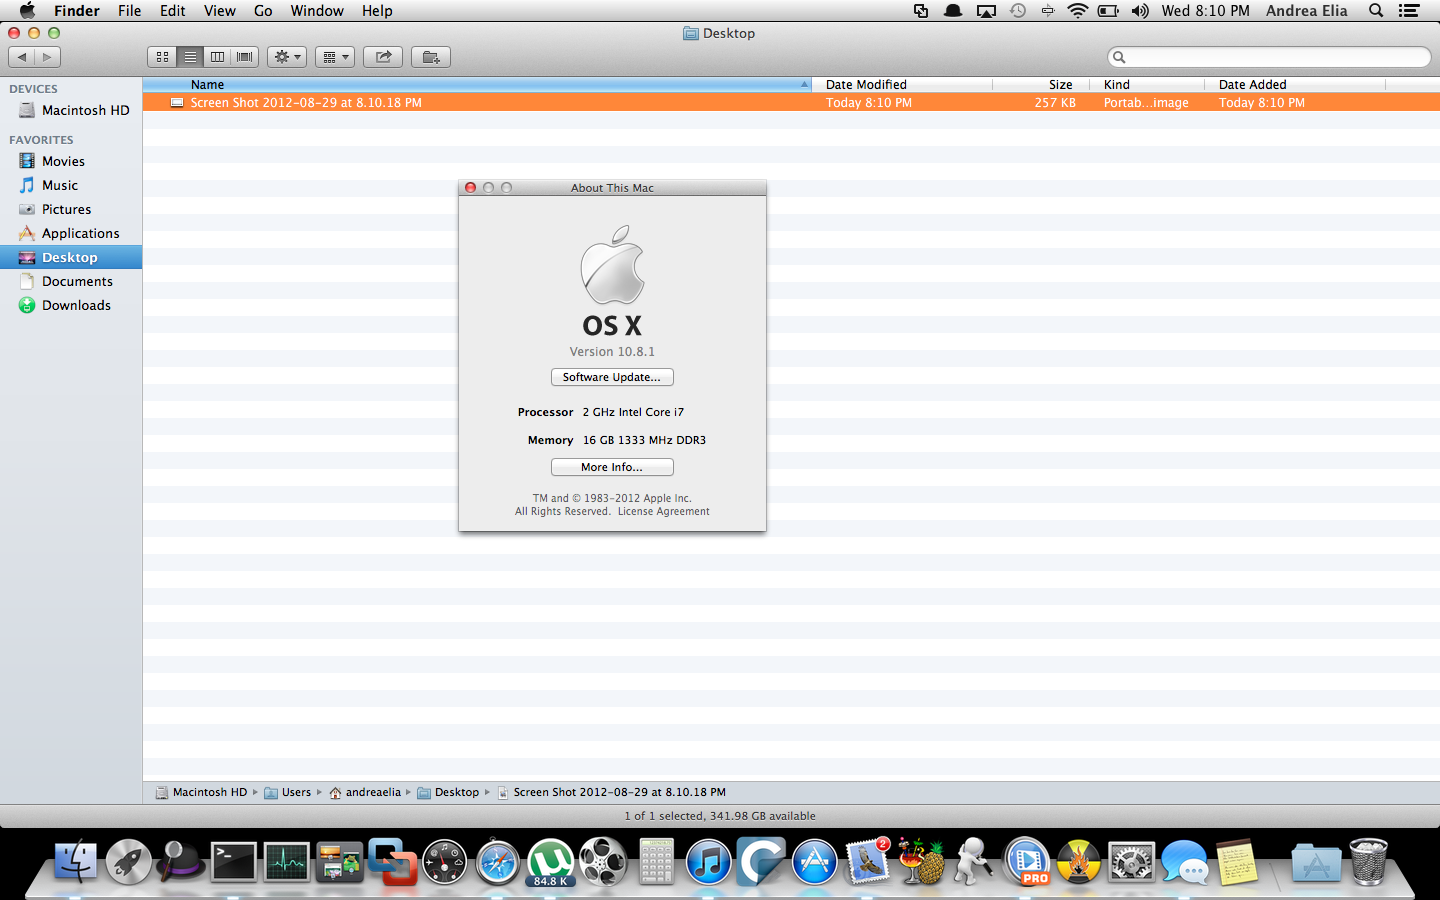This screenshot has width=1440, height=900.
Task: Open Spotlight search in menu bar
Action: coord(1376,11)
